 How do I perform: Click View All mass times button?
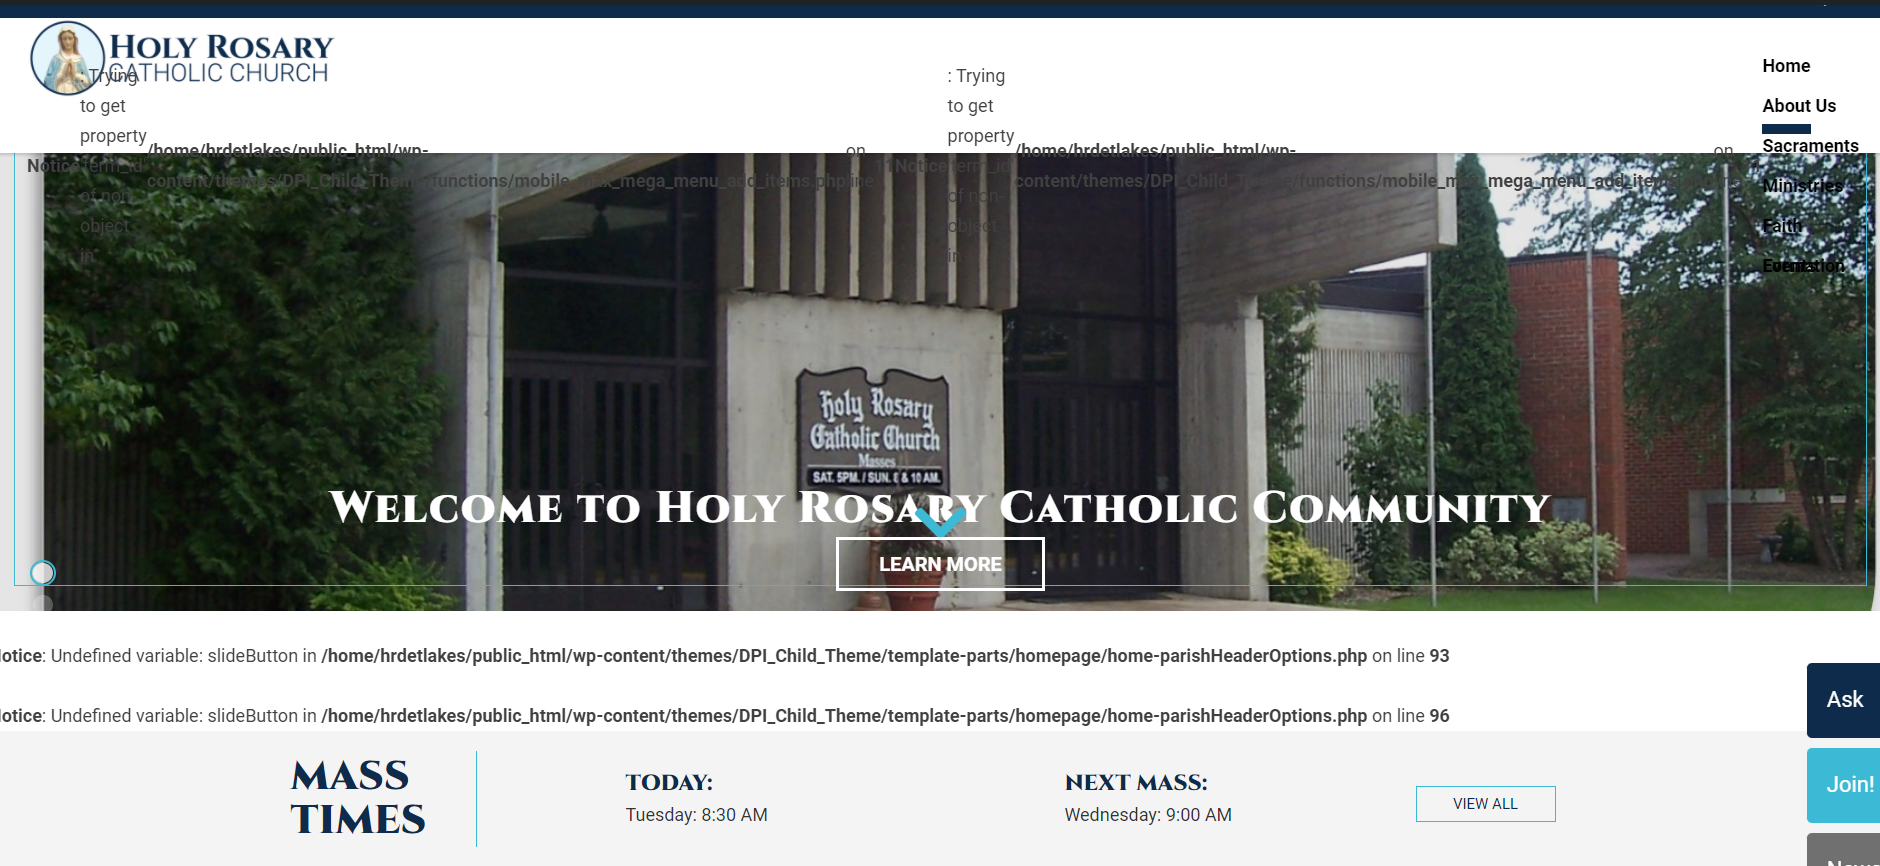[x=1484, y=804]
